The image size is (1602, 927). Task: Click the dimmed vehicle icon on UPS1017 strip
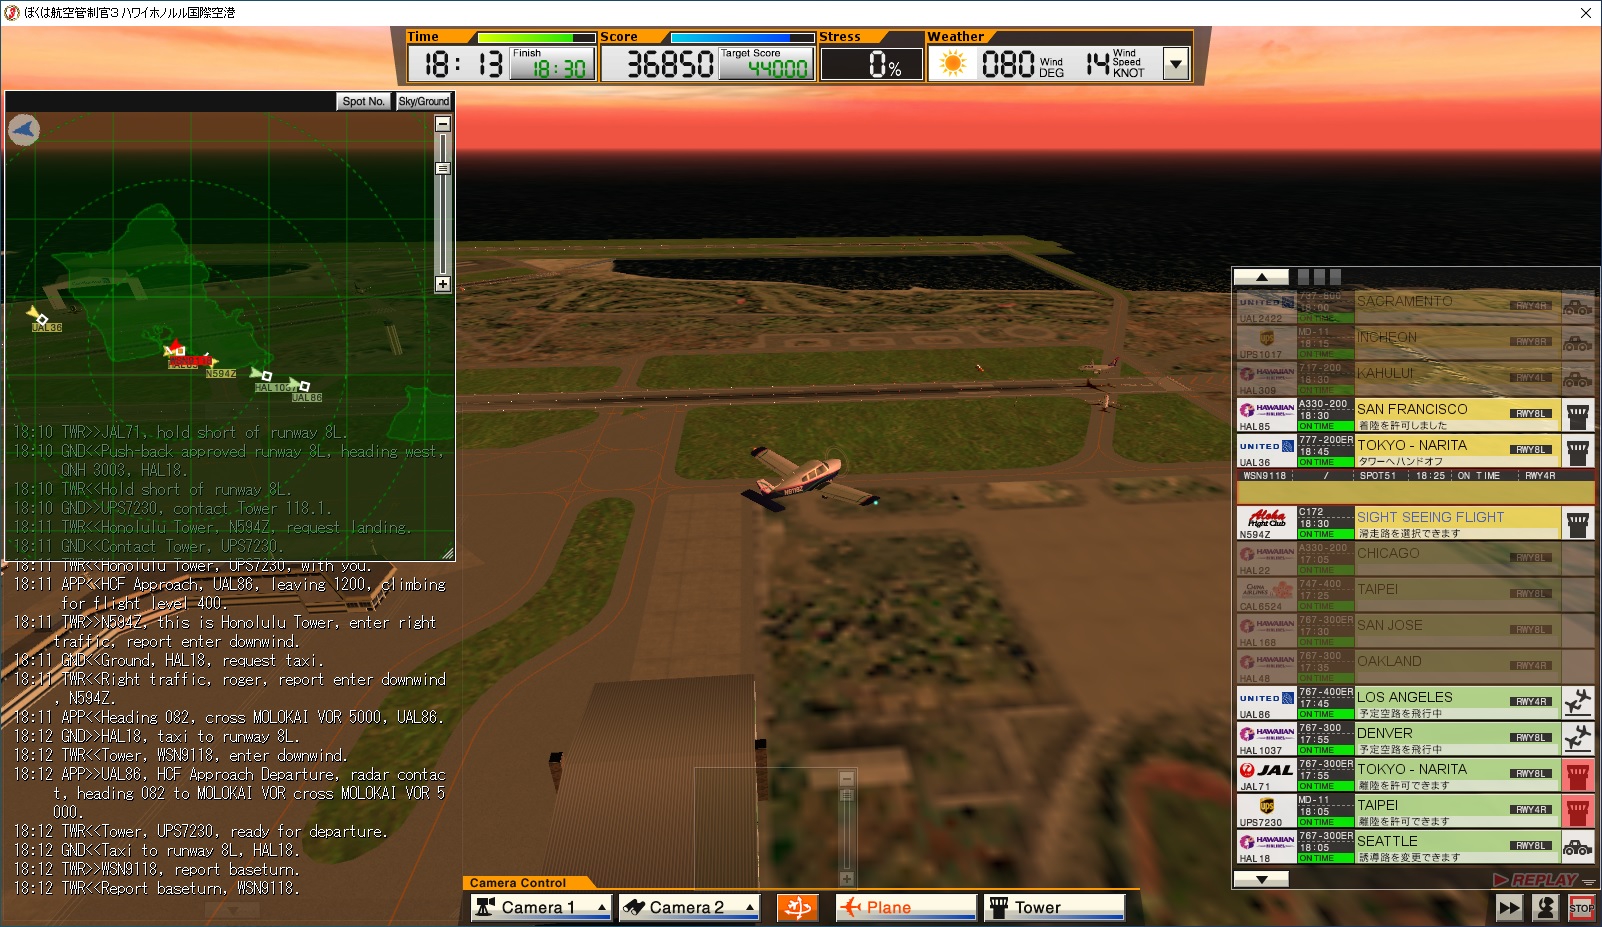[x=1578, y=343]
